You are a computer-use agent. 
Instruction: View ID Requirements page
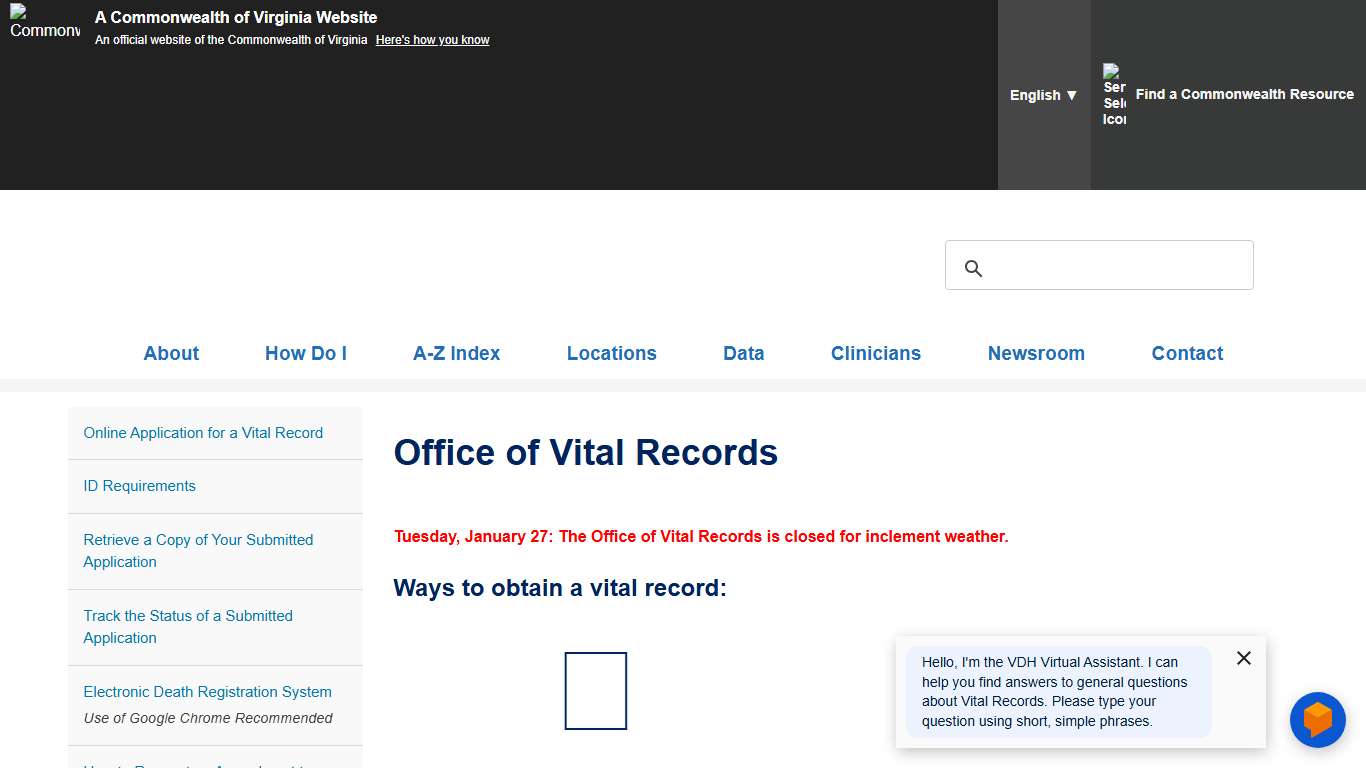click(x=139, y=486)
